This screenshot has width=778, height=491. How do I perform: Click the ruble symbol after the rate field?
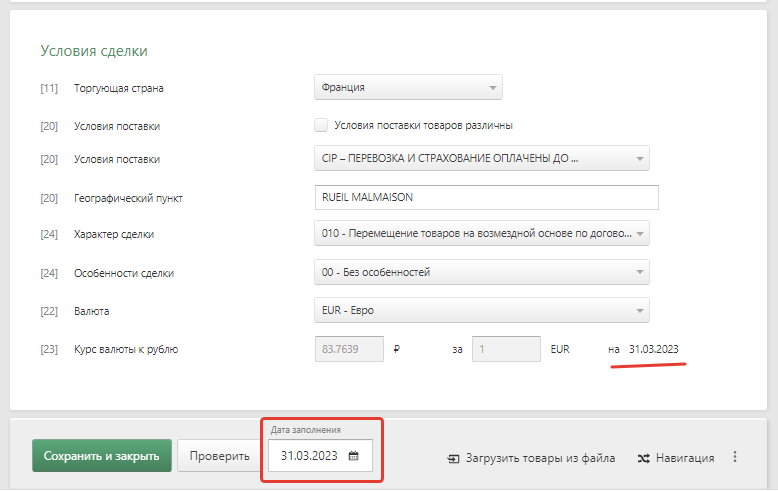tap(396, 349)
